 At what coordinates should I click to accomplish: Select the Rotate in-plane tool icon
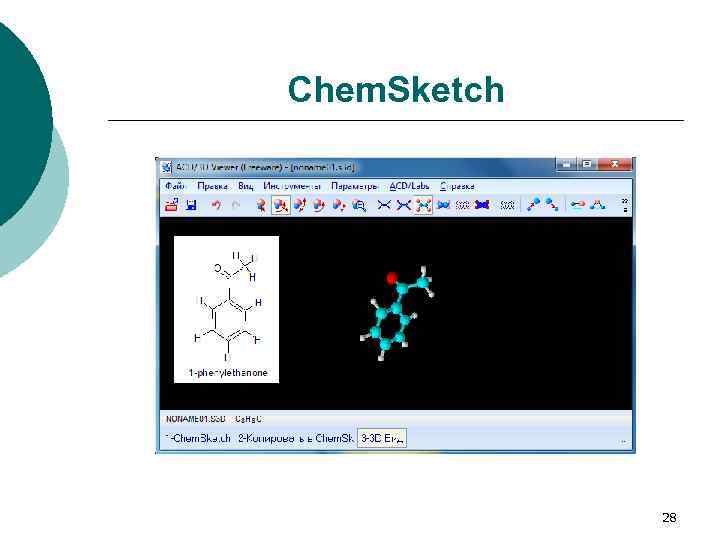pos(300,205)
